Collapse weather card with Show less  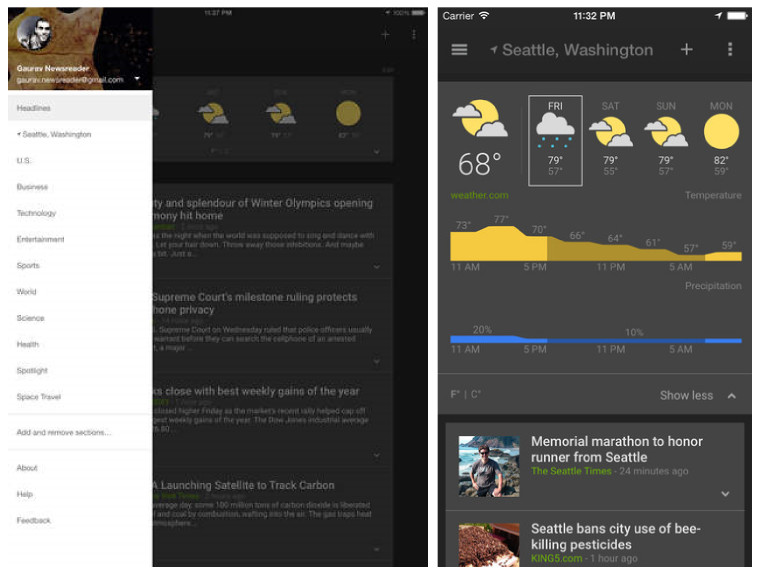point(697,395)
